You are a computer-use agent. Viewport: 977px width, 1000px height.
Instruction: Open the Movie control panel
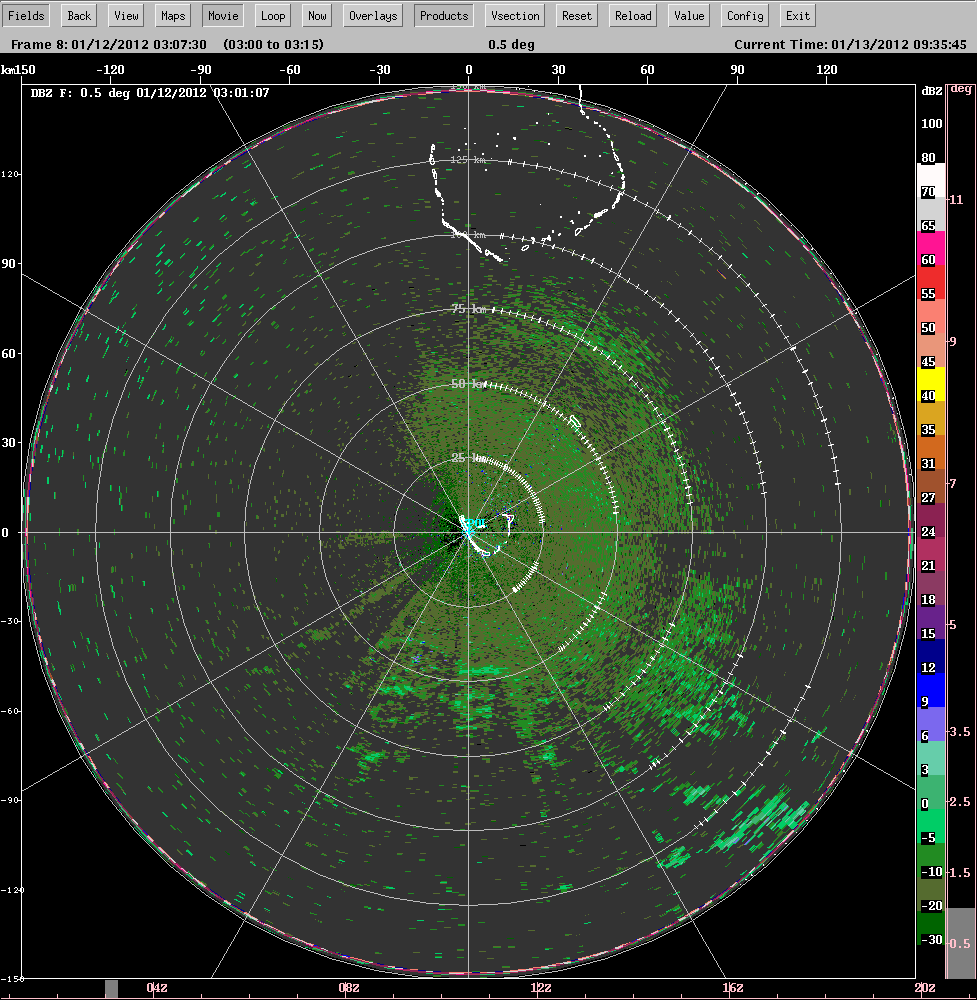pos(222,15)
